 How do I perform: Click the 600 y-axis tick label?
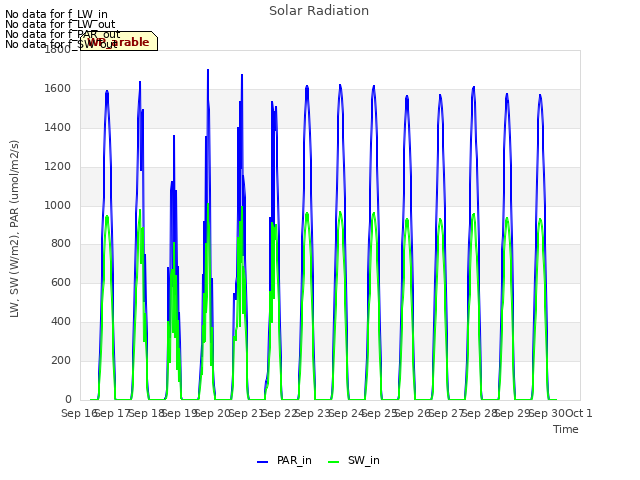(61, 282)
